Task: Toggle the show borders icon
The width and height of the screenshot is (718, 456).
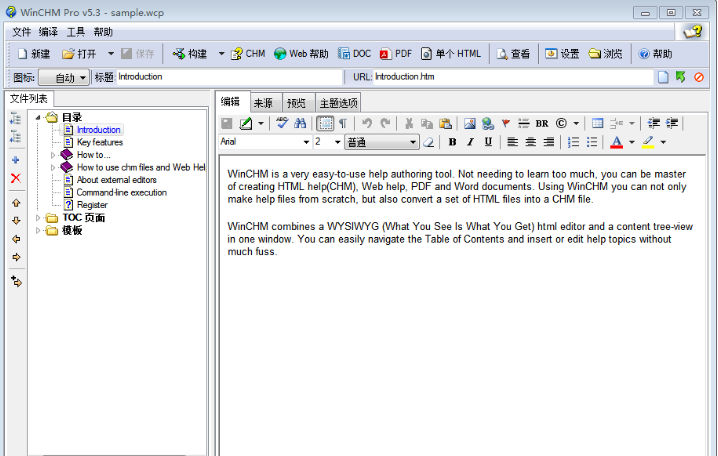Action: pos(325,123)
